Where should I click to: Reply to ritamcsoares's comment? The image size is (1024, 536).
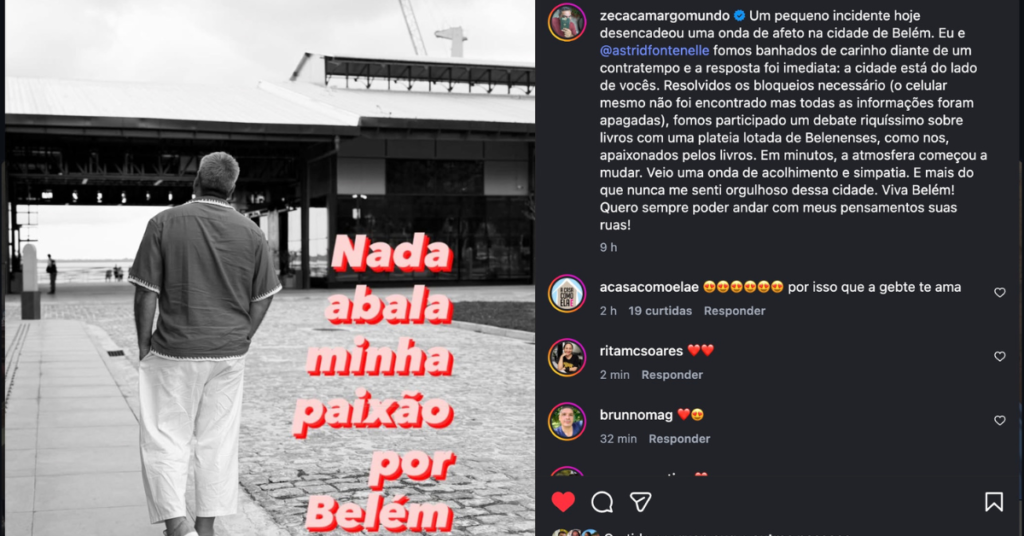[x=672, y=375]
